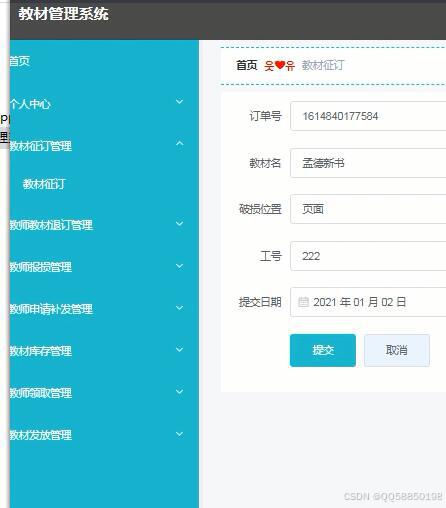
Task: Expand the 个人中心 menu chevron
Action: click(x=180, y=102)
